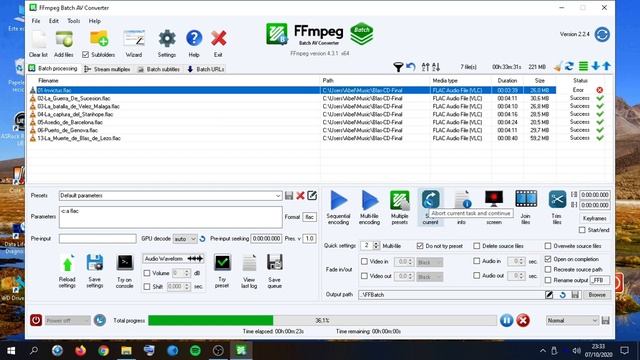The width and height of the screenshot is (640, 360).
Task: Edit preset with pencil icon beside Presets
Action: click(312, 196)
